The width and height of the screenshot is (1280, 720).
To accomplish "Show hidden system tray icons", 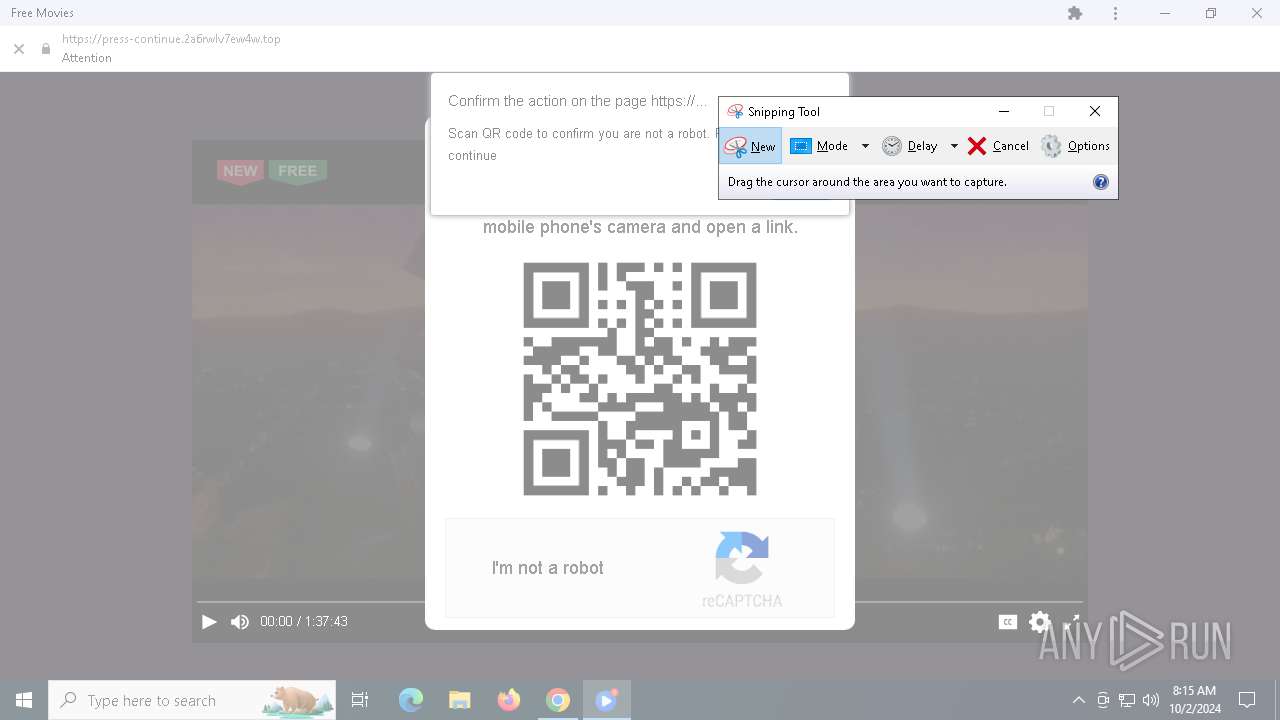I will [1078, 700].
